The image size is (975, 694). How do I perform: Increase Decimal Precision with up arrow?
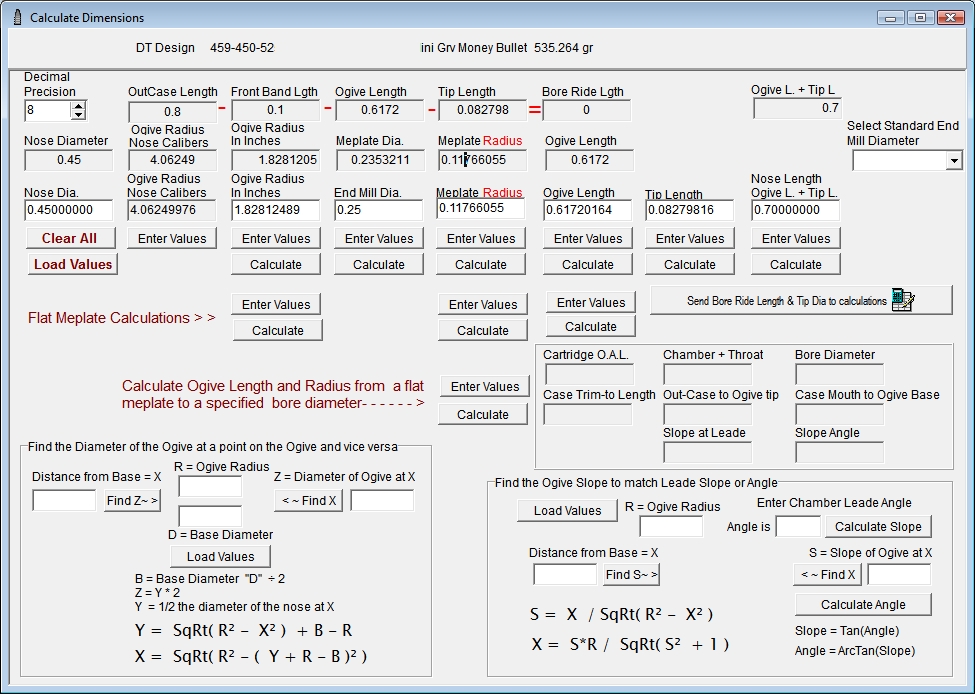coord(79,105)
